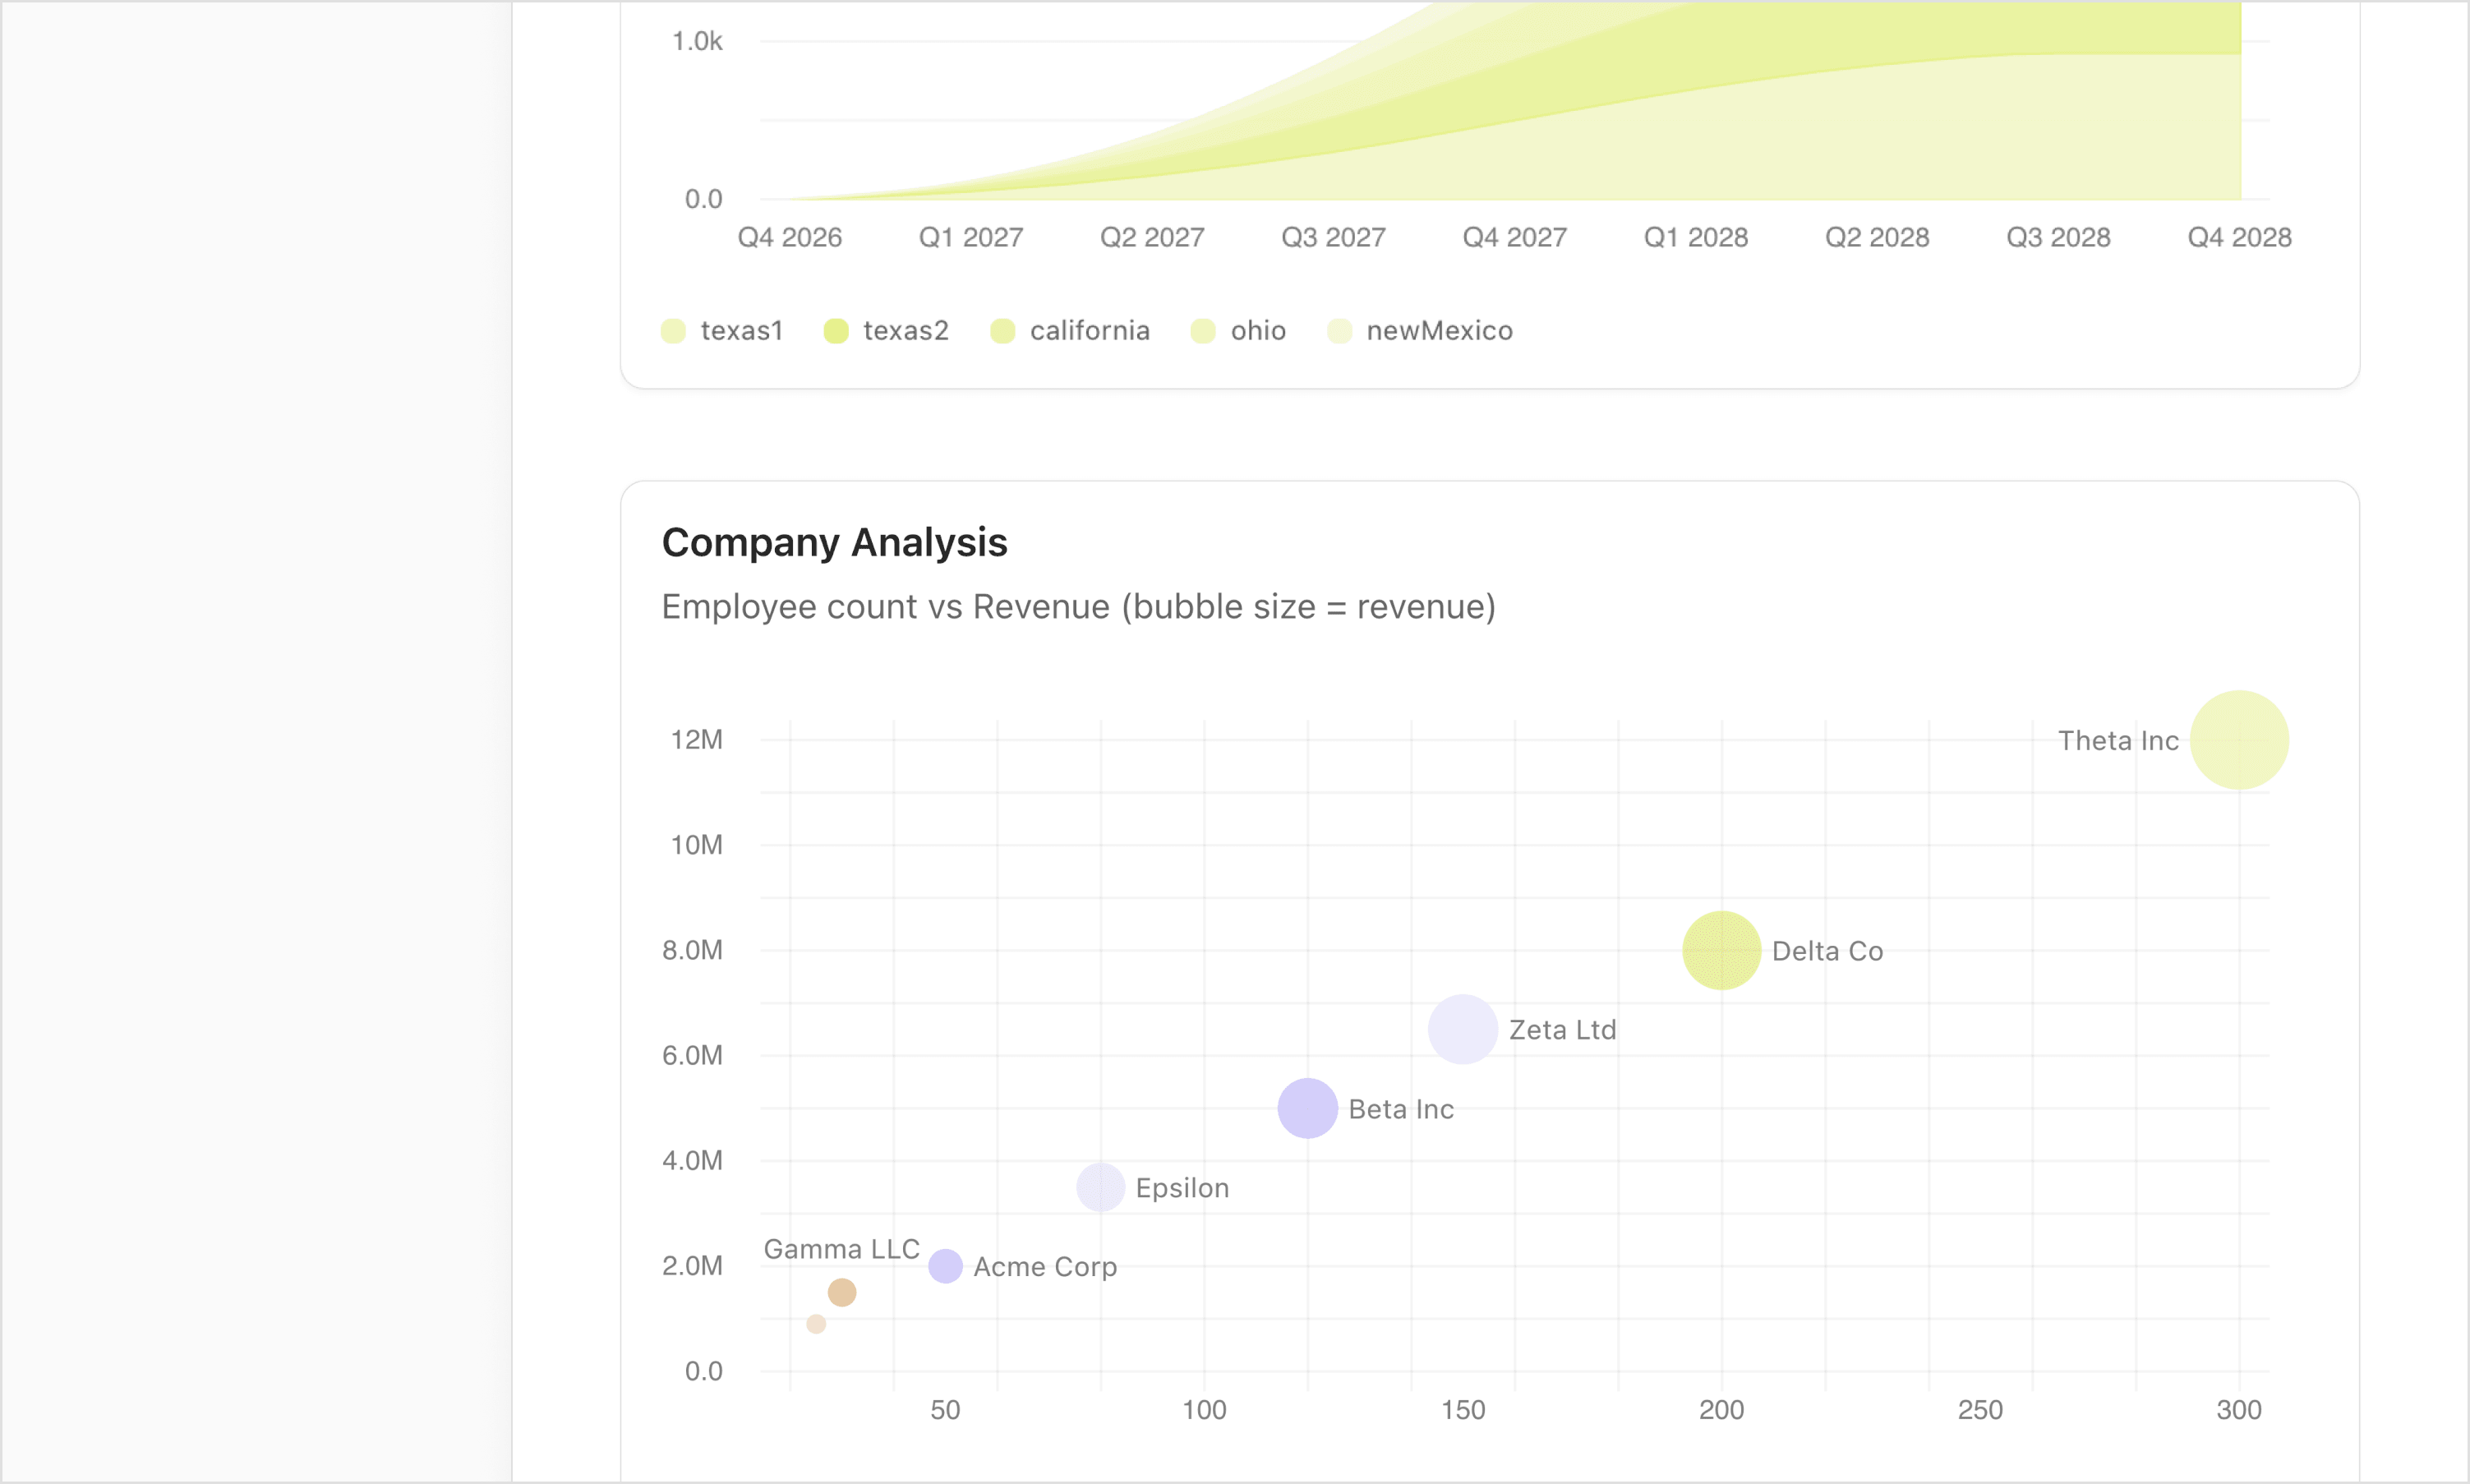Hide the ohio legend series
This screenshot has width=2470, height=1484.
(1257, 331)
